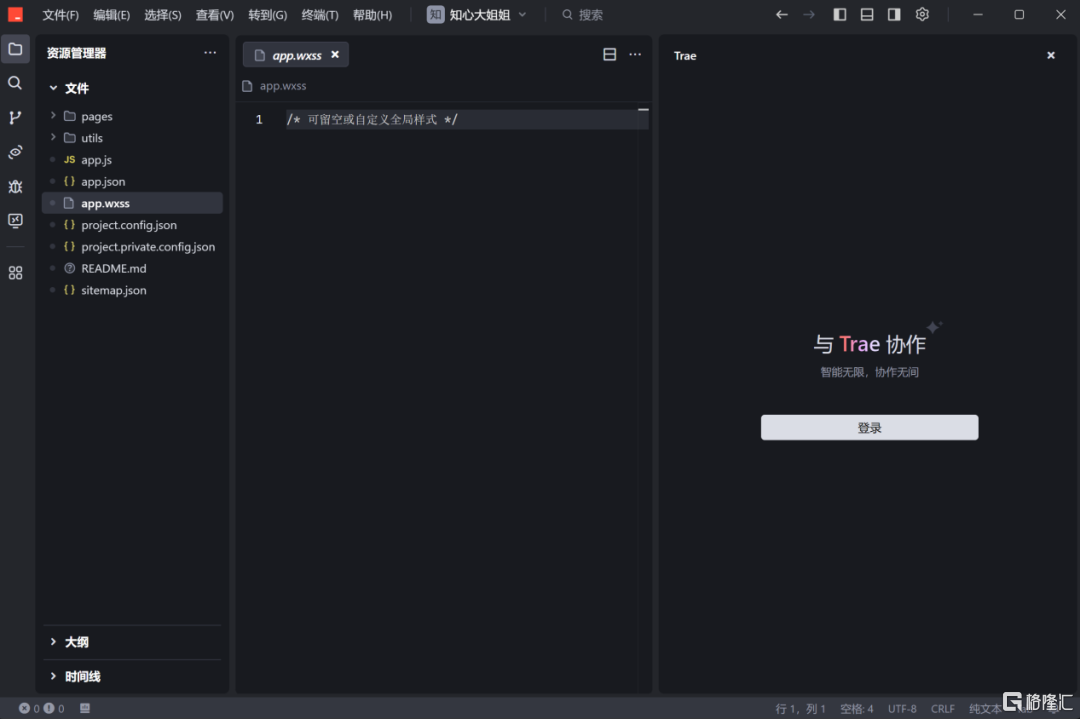Toggle the left sidebar layout icon

840,14
